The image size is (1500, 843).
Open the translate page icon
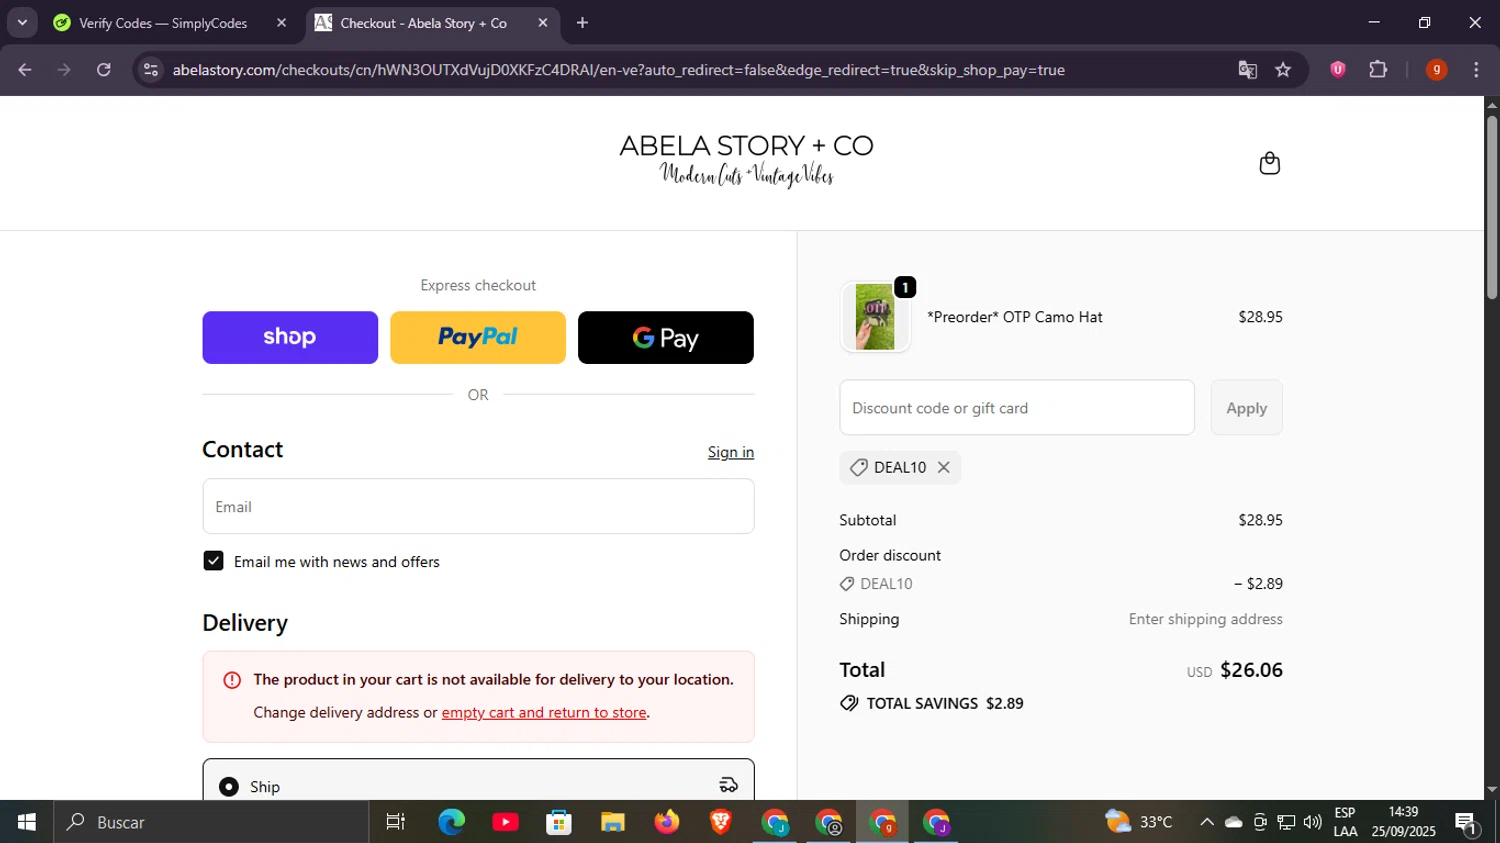(x=1247, y=70)
